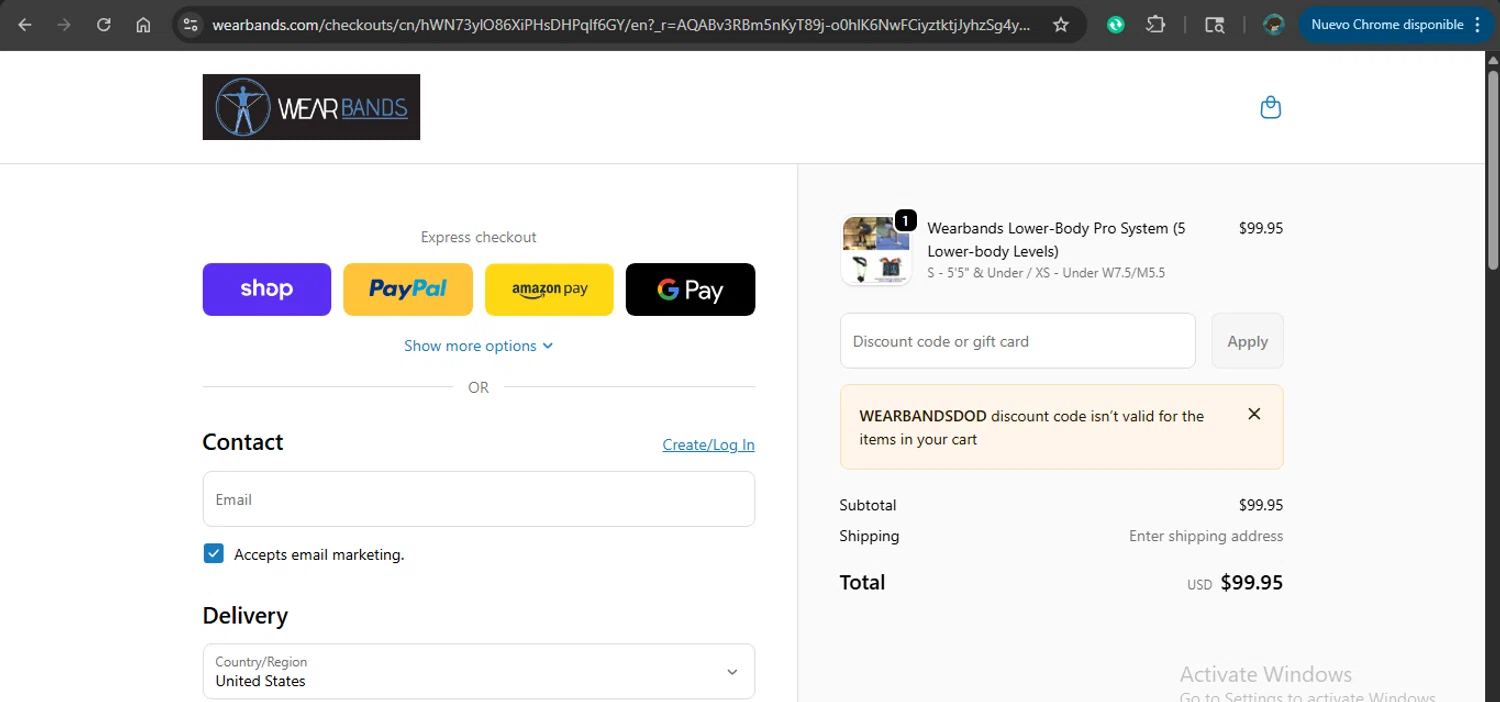Screen dimensions: 1500x702
Task: Uncheck Accepts email marketing checkbox
Action: [x=213, y=554]
